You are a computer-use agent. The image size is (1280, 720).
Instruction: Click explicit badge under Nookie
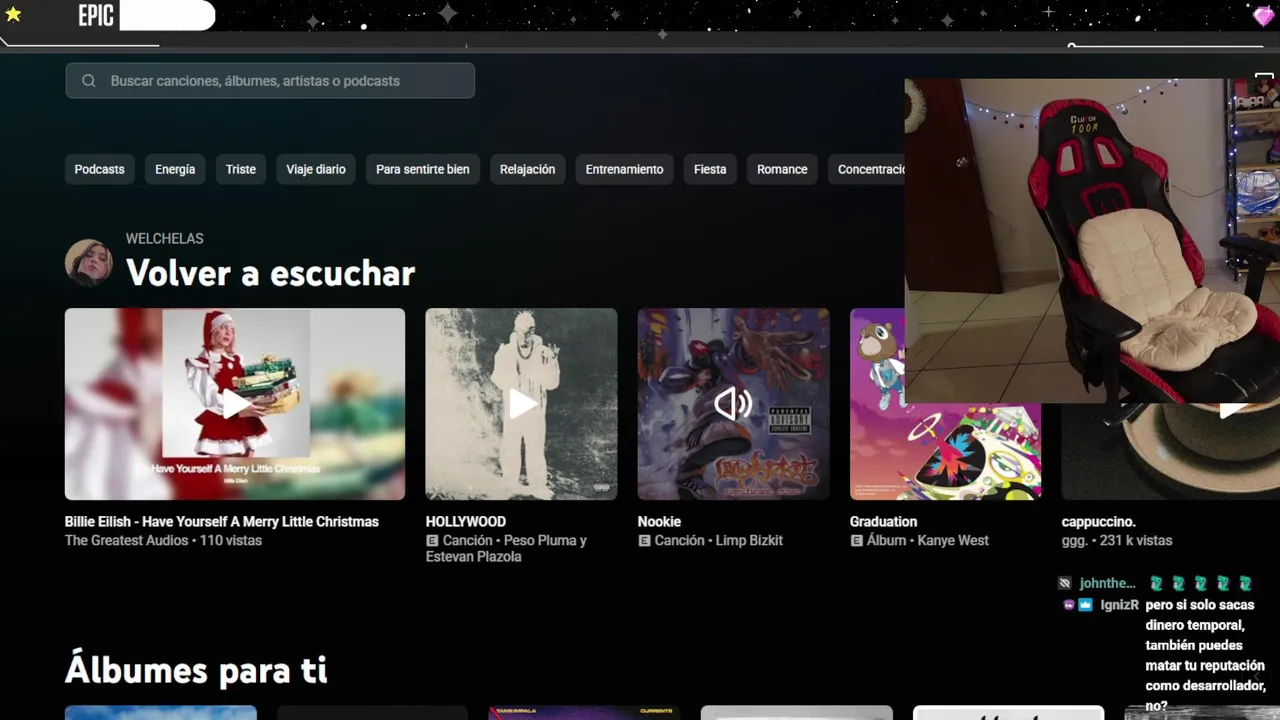point(644,541)
